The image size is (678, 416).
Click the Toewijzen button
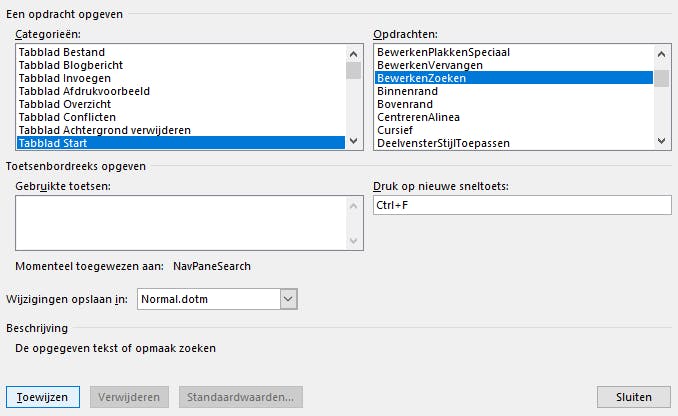coord(43,397)
